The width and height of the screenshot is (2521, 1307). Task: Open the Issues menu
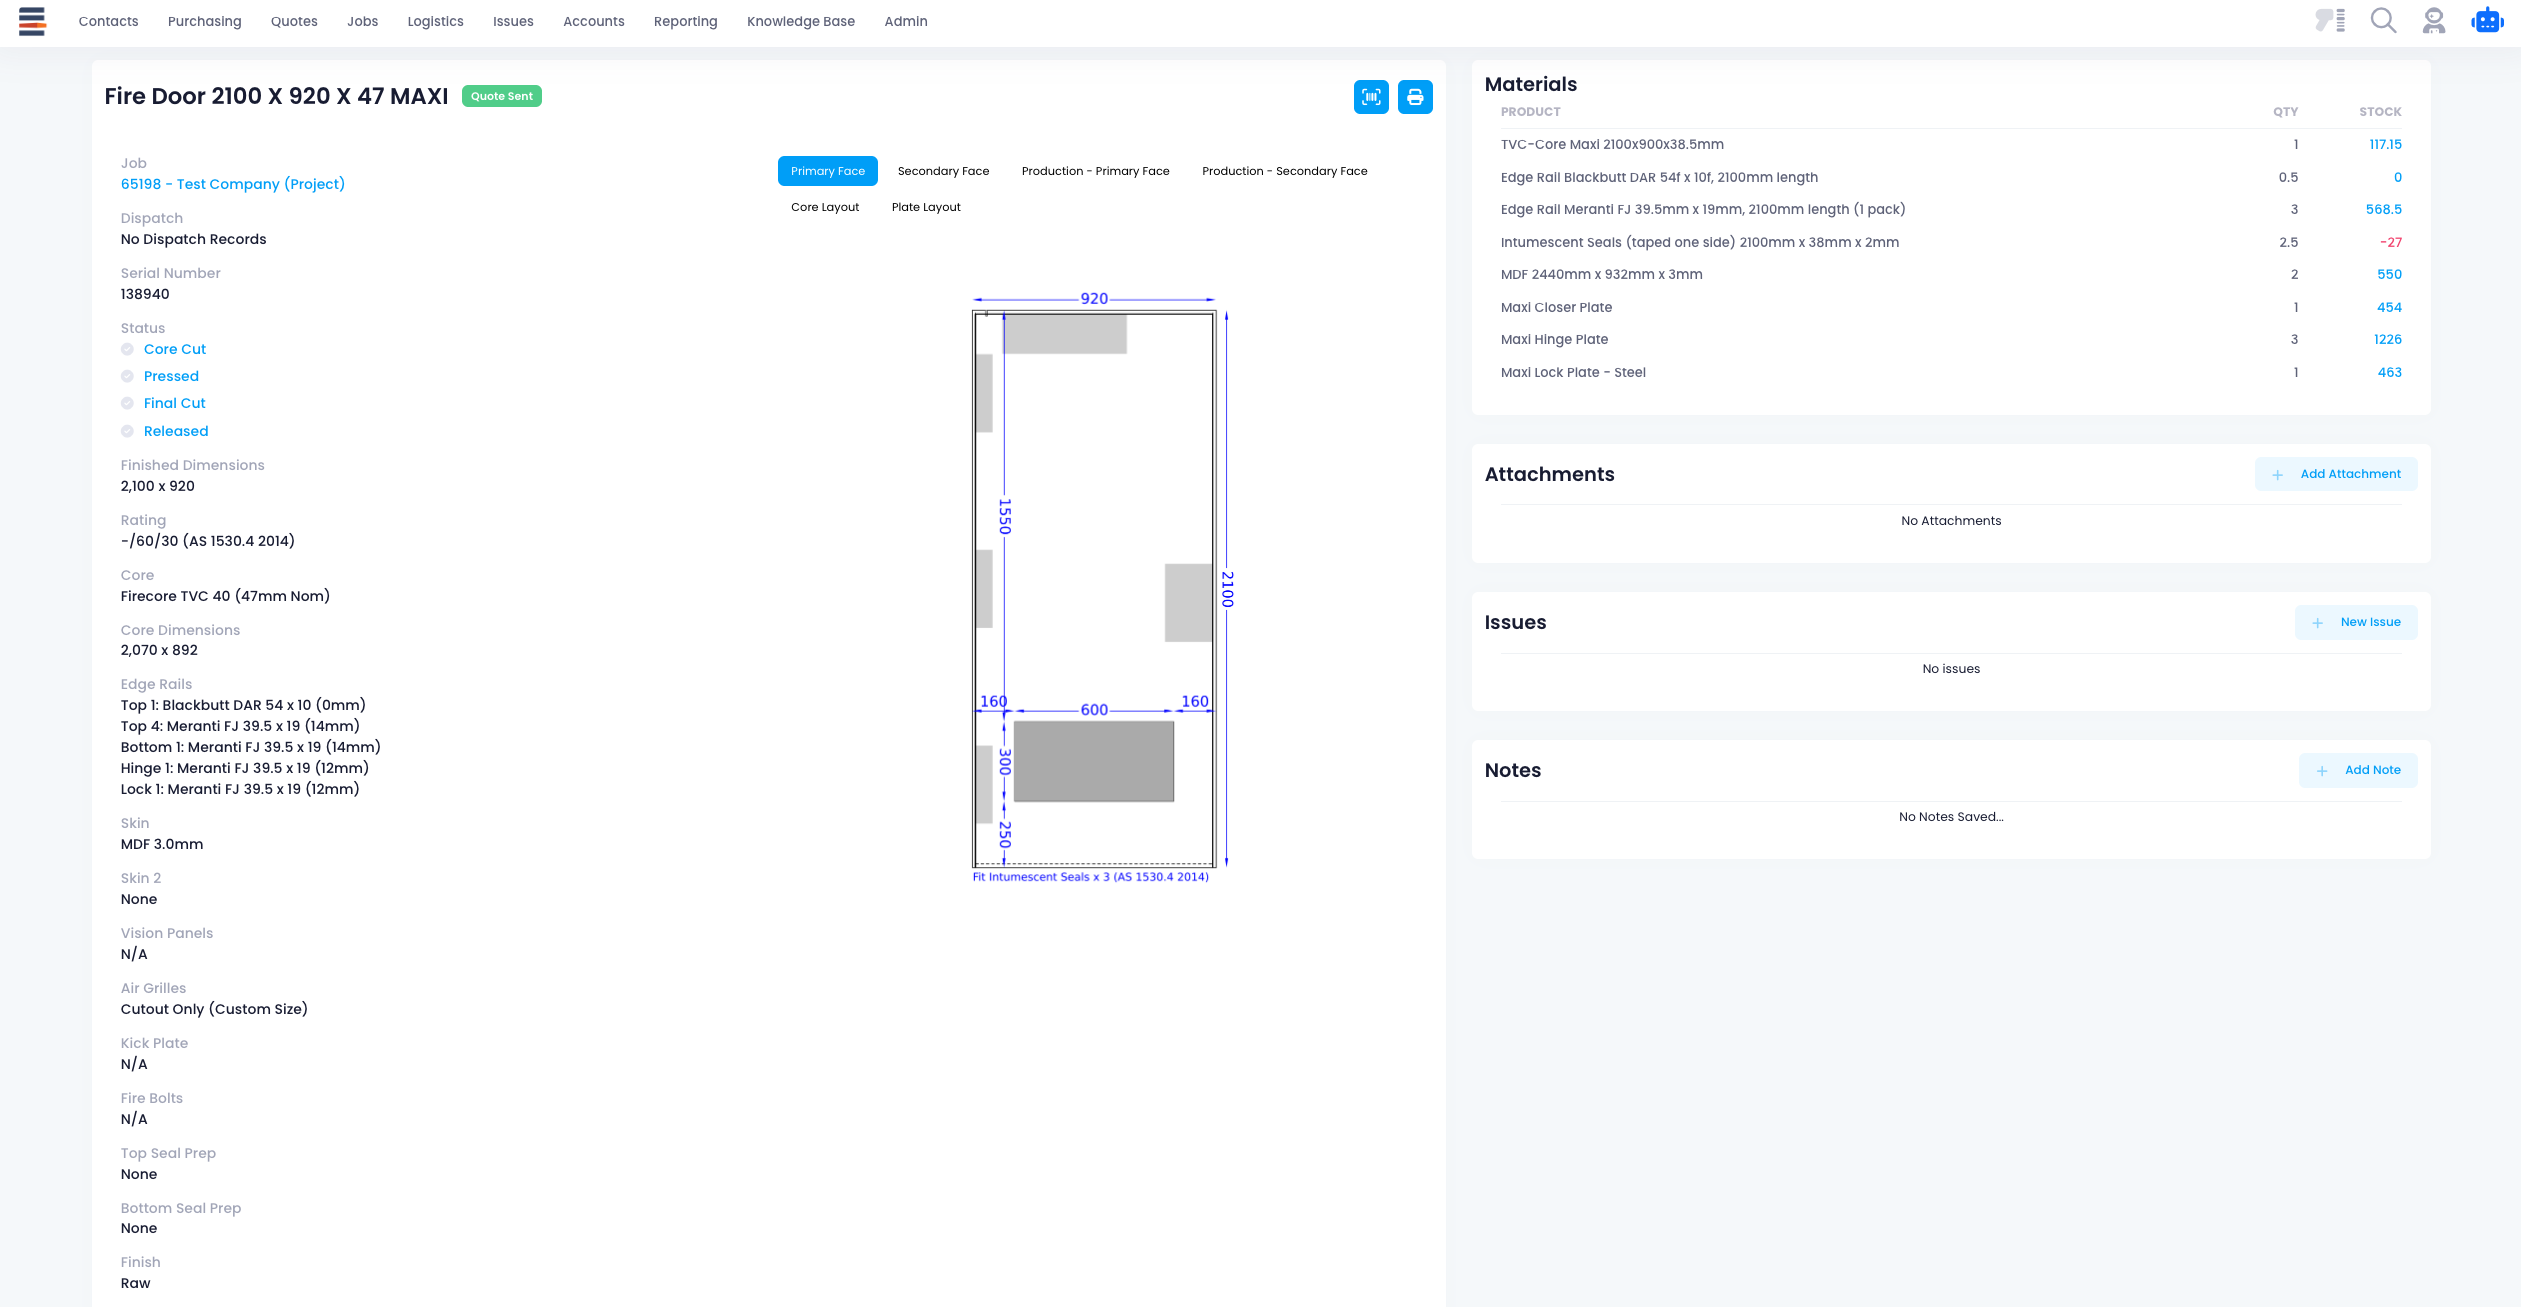point(513,21)
